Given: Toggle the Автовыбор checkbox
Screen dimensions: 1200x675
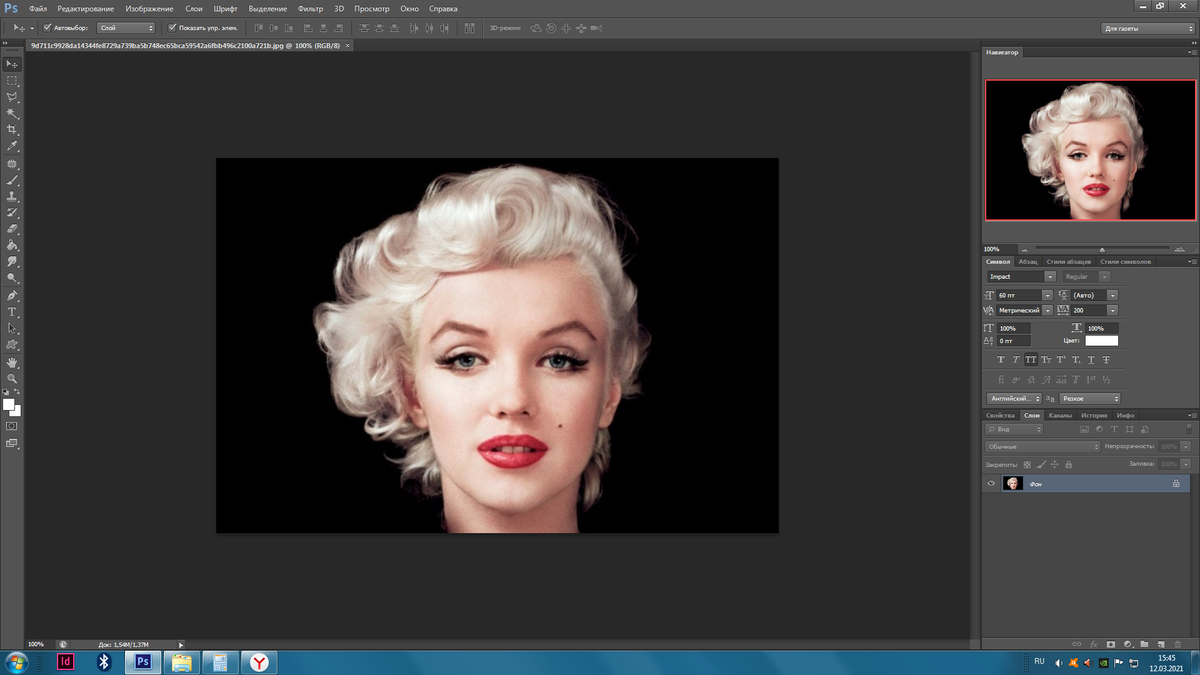Looking at the screenshot, I should point(47,28).
